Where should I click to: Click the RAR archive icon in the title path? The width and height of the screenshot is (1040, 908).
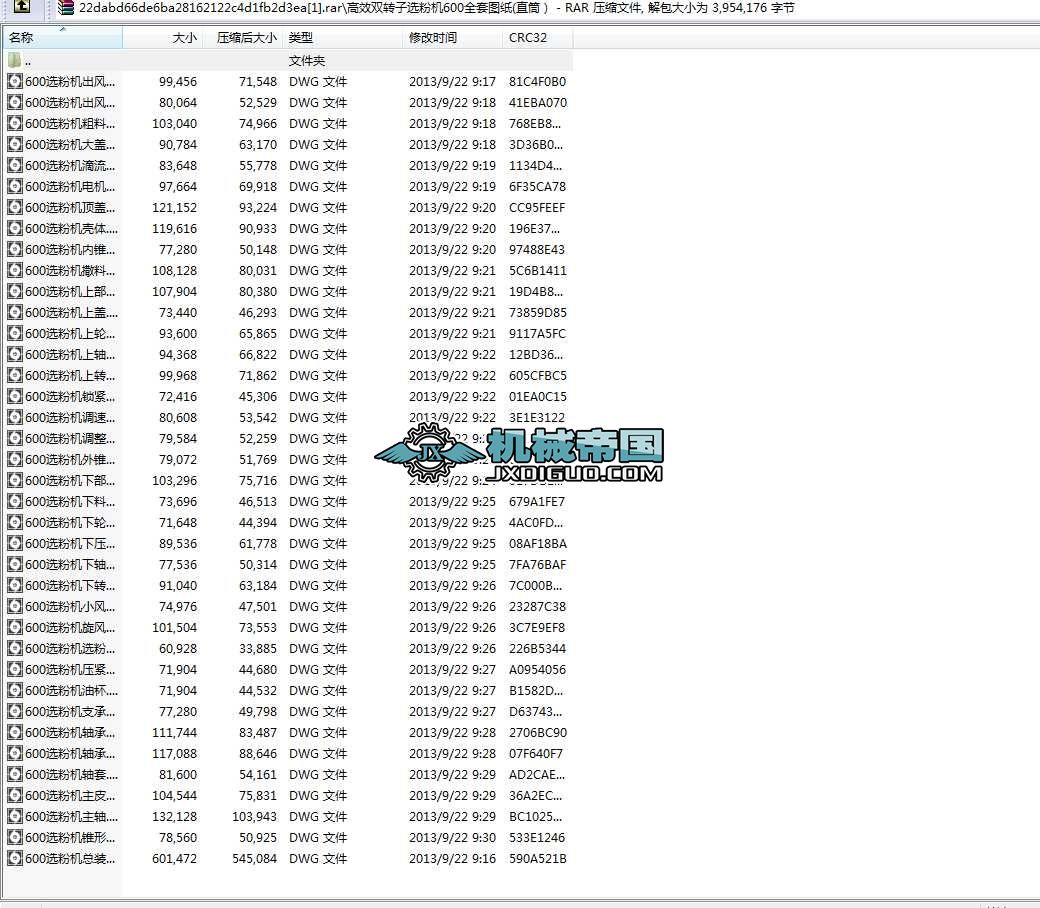66,7
